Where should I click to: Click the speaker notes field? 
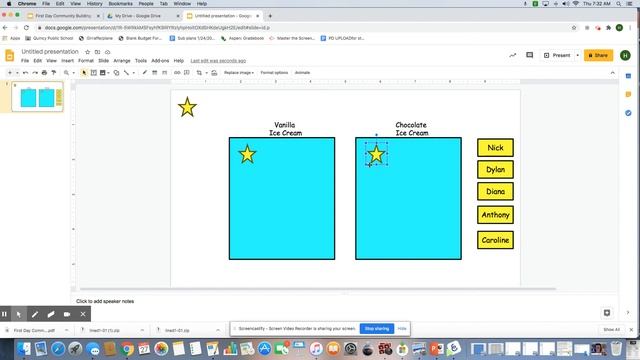coord(345,301)
